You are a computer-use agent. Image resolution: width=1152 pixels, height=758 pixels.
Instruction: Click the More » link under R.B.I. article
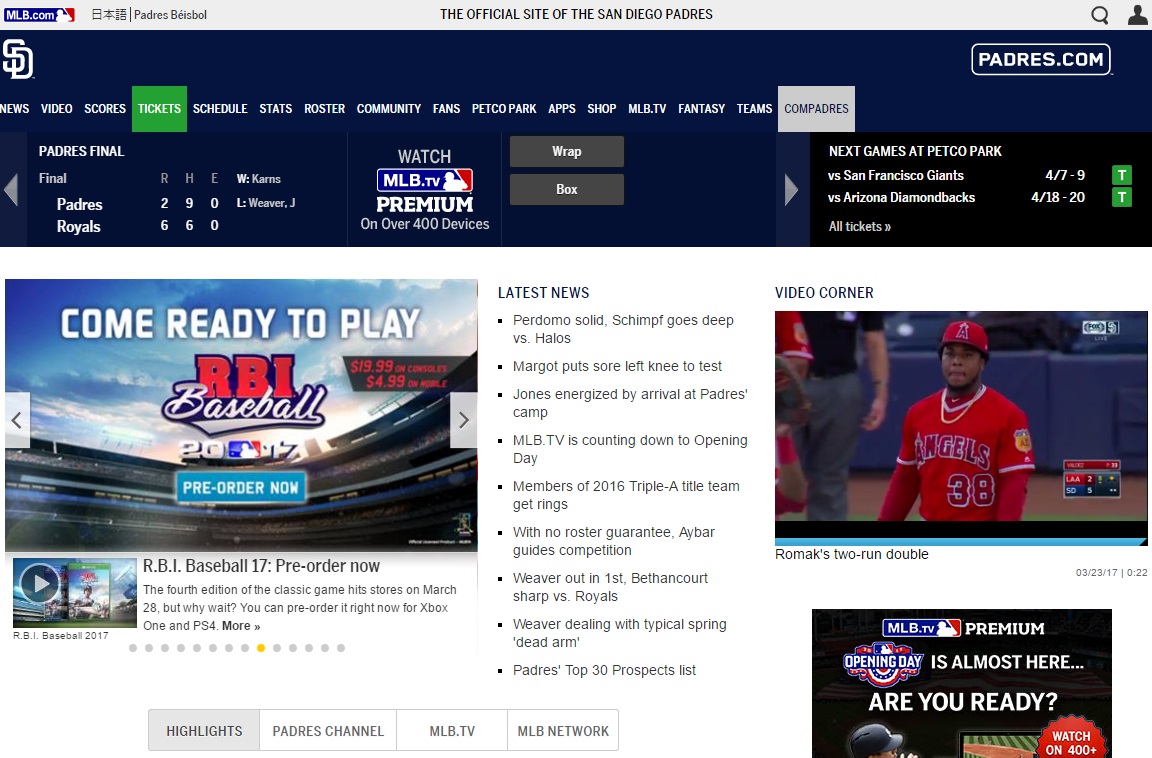click(x=241, y=626)
